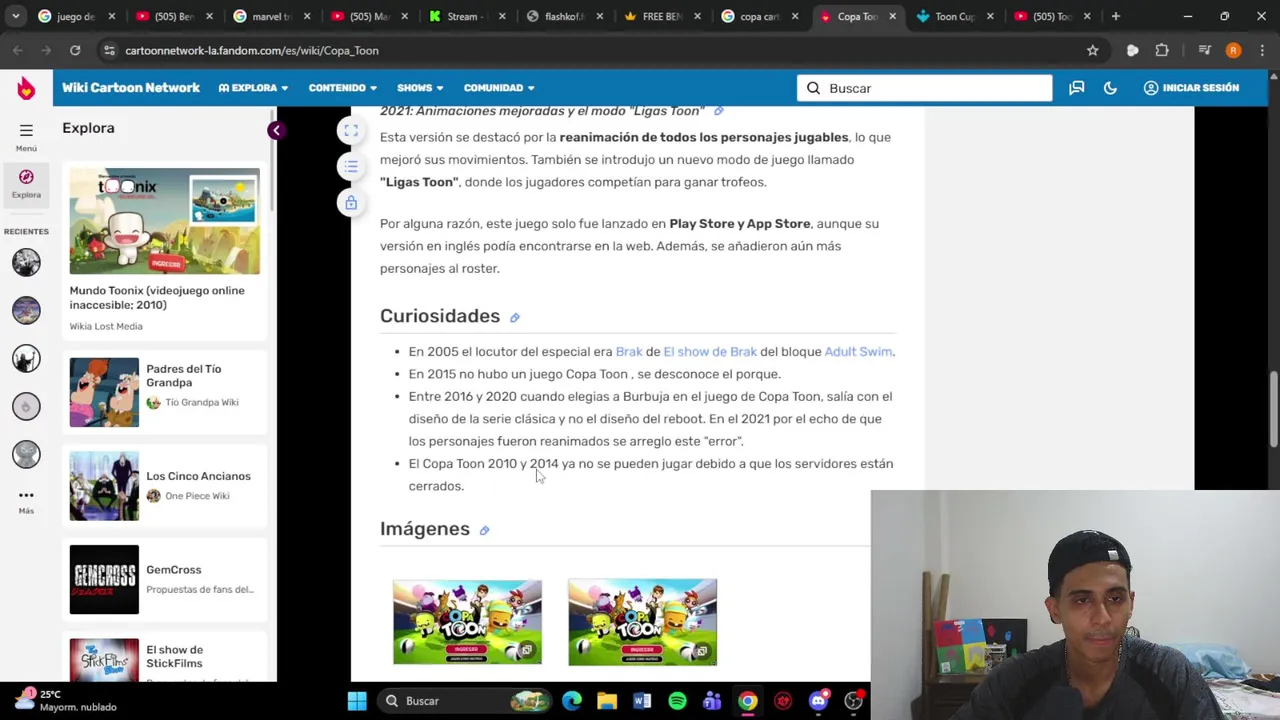The image size is (1280, 720).
Task: Expand the EXPLORA dropdown menu
Action: (253, 88)
